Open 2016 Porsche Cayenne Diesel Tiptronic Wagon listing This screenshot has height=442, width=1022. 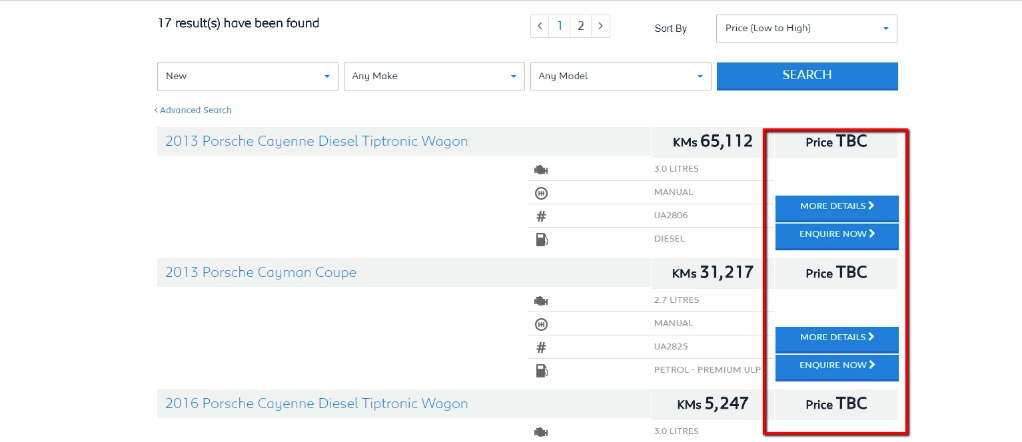coord(316,404)
